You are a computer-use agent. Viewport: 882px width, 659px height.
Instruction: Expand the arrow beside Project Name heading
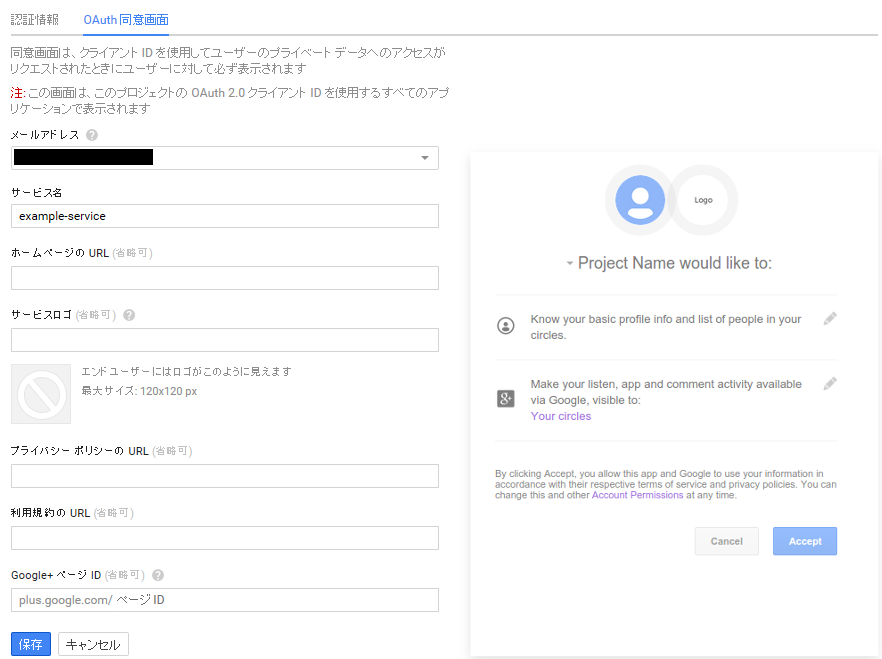(569, 263)
